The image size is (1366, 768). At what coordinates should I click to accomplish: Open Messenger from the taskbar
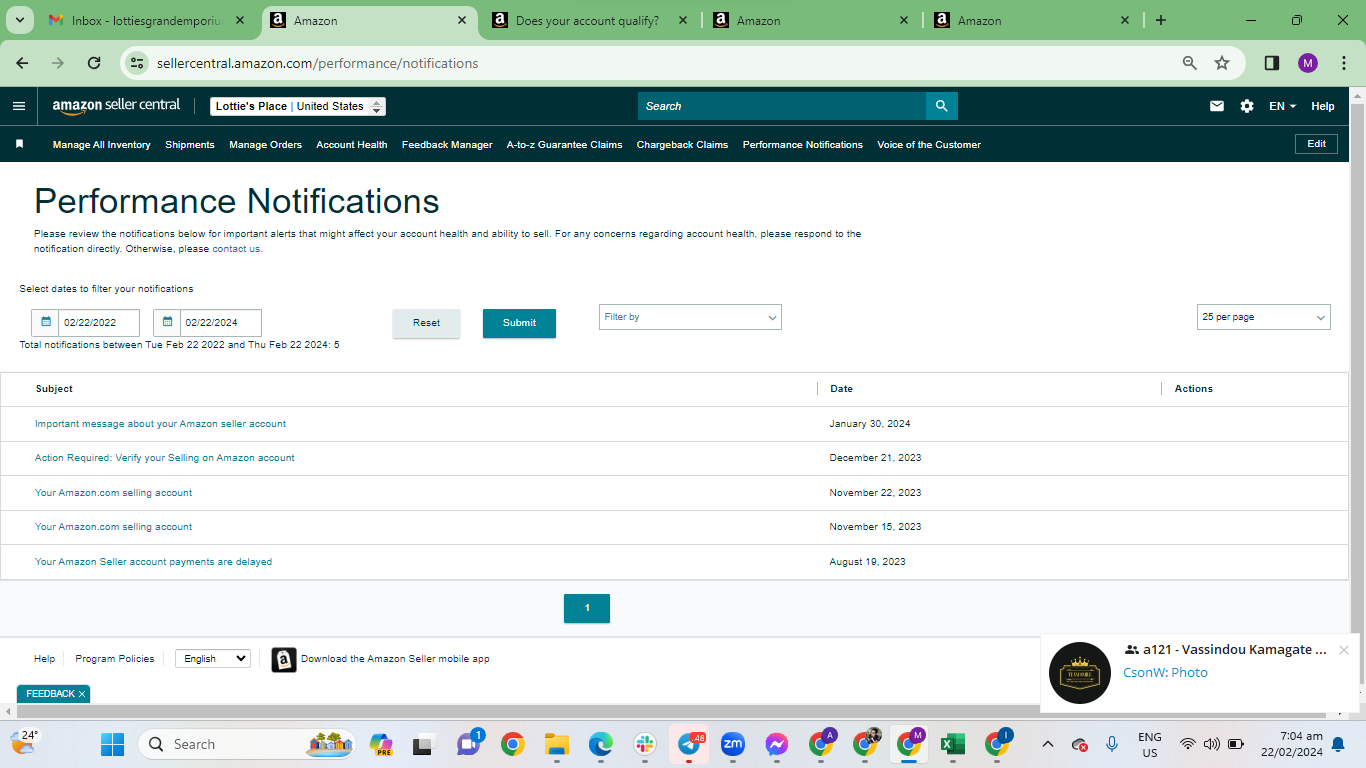coord(777,744)
